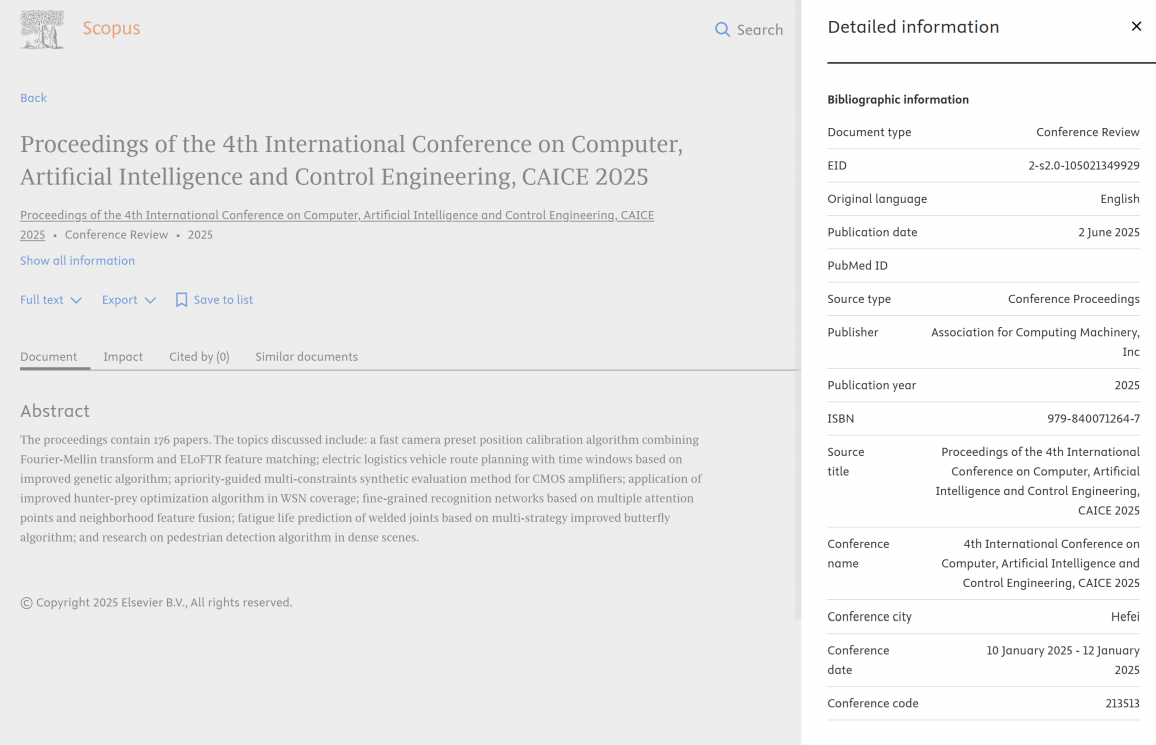Click the Save to list label

click(223, 300)
